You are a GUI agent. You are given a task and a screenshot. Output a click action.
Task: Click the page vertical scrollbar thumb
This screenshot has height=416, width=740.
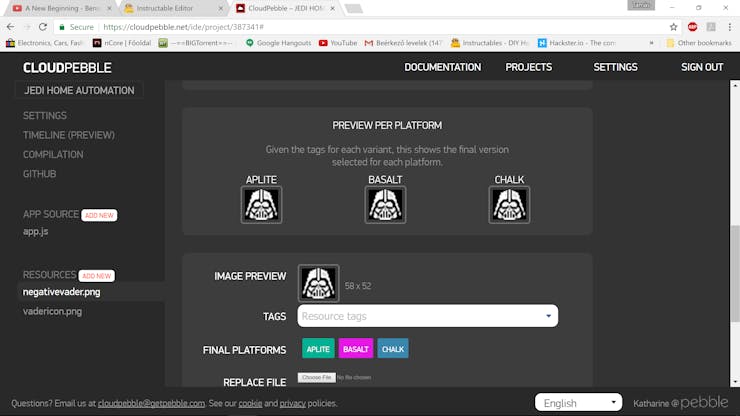(735, 274)
